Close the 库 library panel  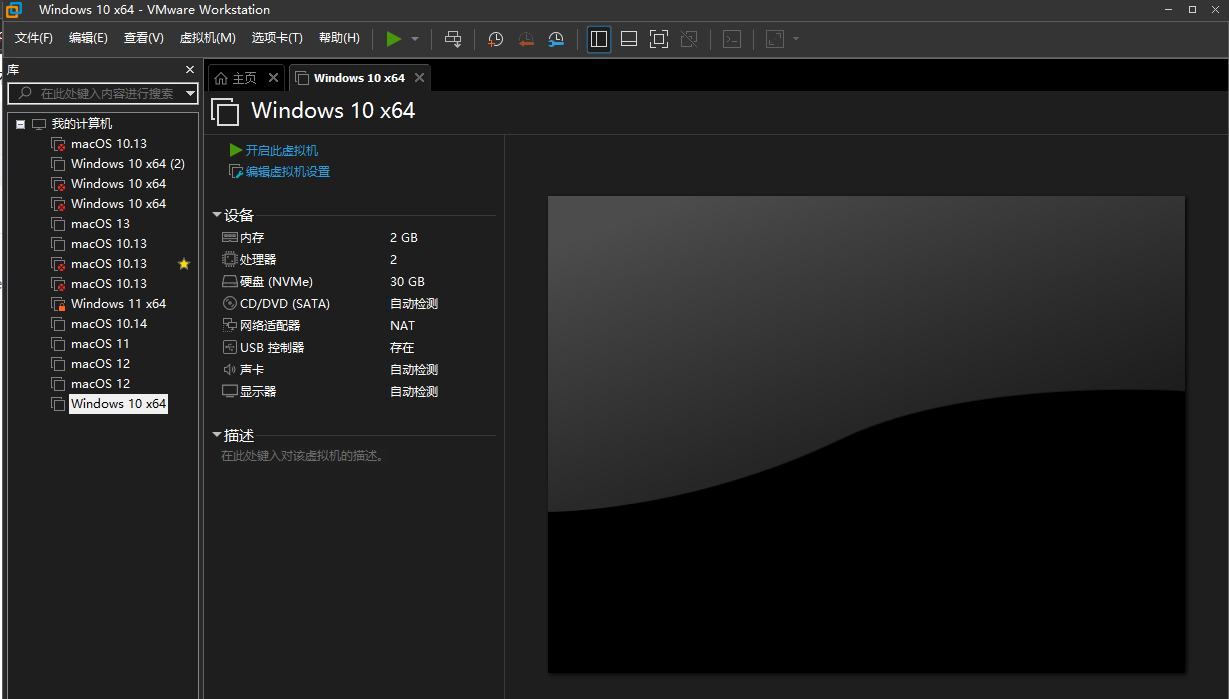tap(190, 69)
